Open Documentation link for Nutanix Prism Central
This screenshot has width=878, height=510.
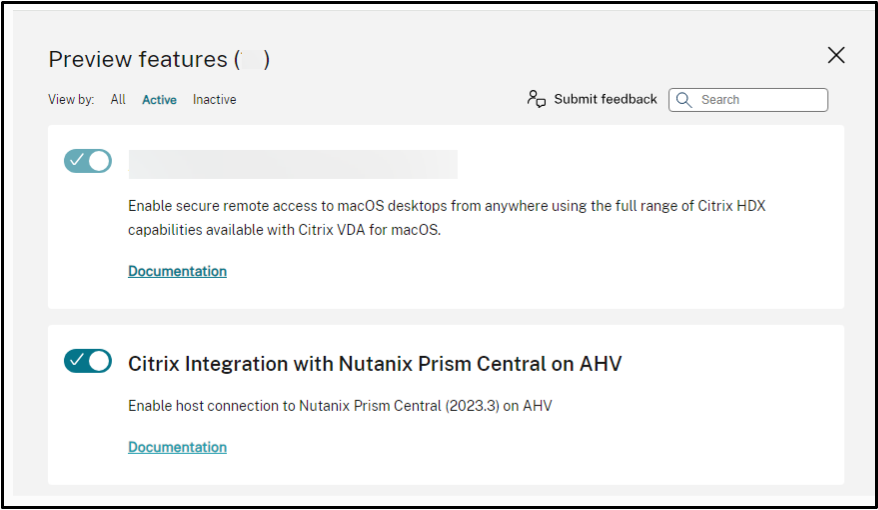coord(177,447)
